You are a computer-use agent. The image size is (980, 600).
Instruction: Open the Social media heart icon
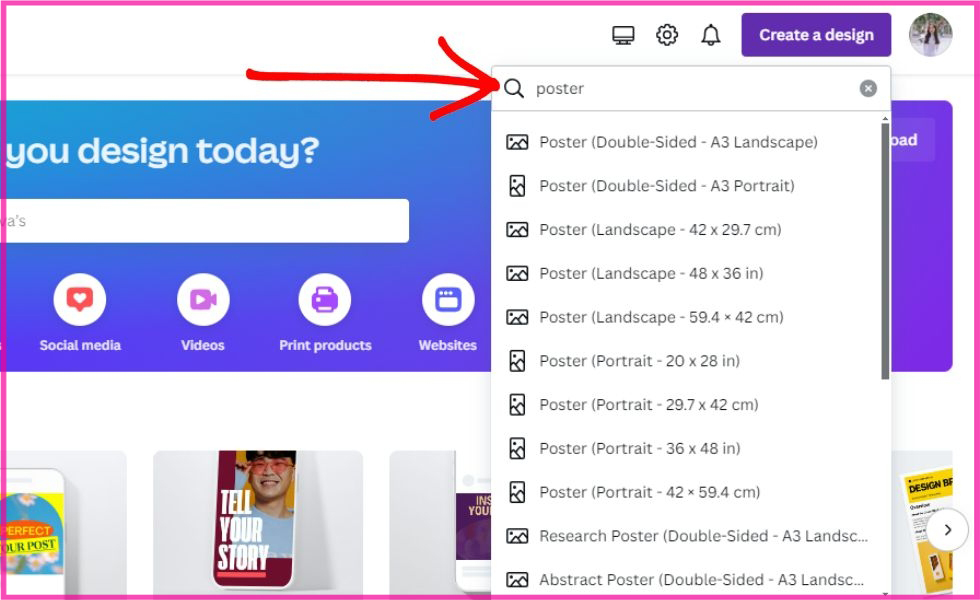(79, 299)
